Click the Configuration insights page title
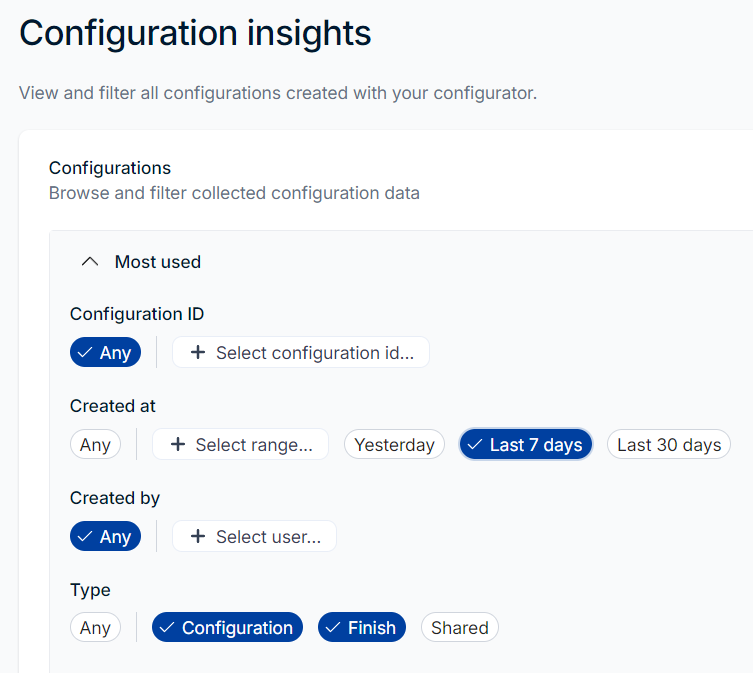The width and height of the screenshot is (753, 673). [x=195, y=33]
